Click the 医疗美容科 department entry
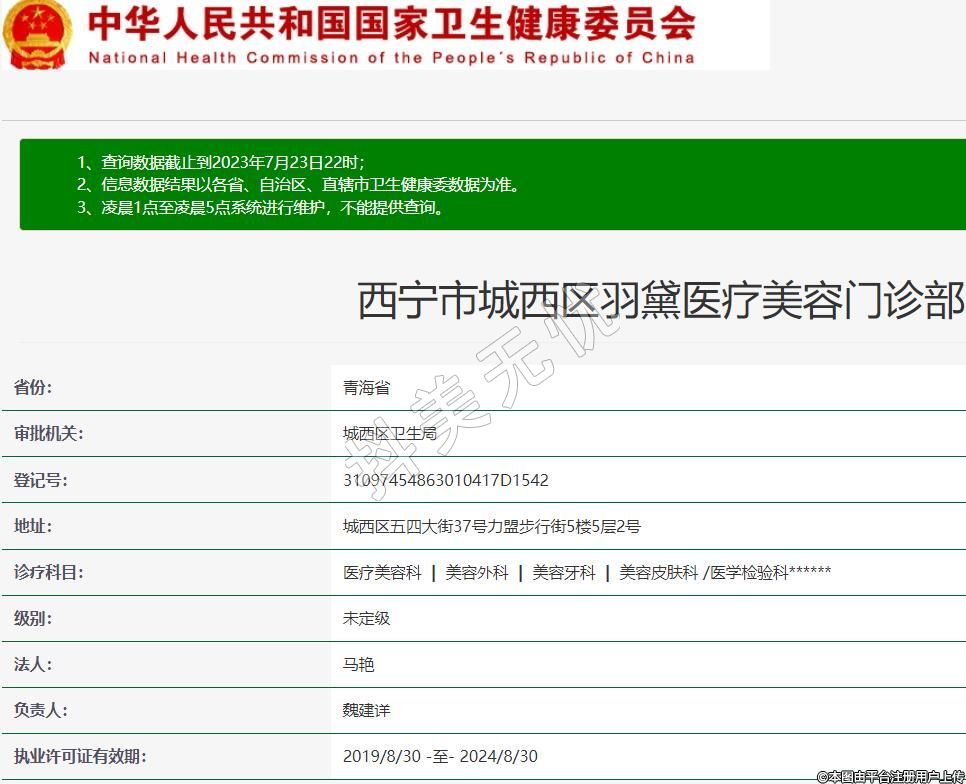Viewport: 966px width, 784px height. [382, 572]
